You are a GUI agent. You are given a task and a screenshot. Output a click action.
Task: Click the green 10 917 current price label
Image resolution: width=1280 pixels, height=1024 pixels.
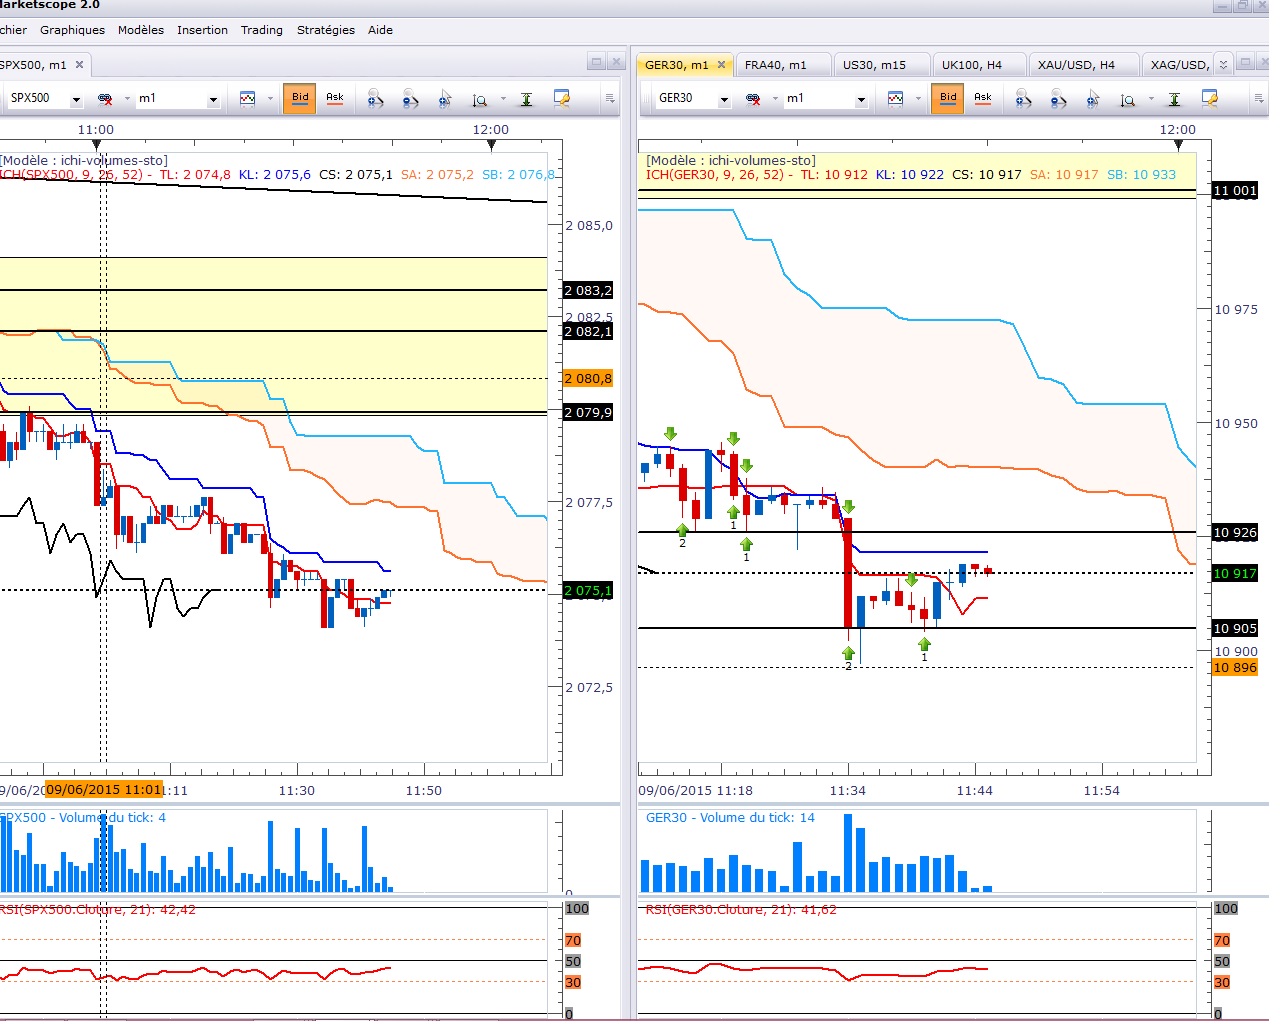[x=1235, y=574]
